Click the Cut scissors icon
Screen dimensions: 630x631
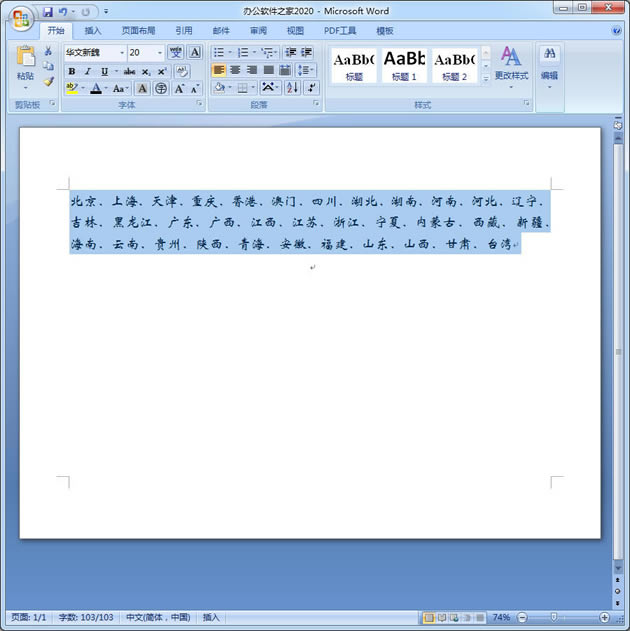(x=48, y=51)
